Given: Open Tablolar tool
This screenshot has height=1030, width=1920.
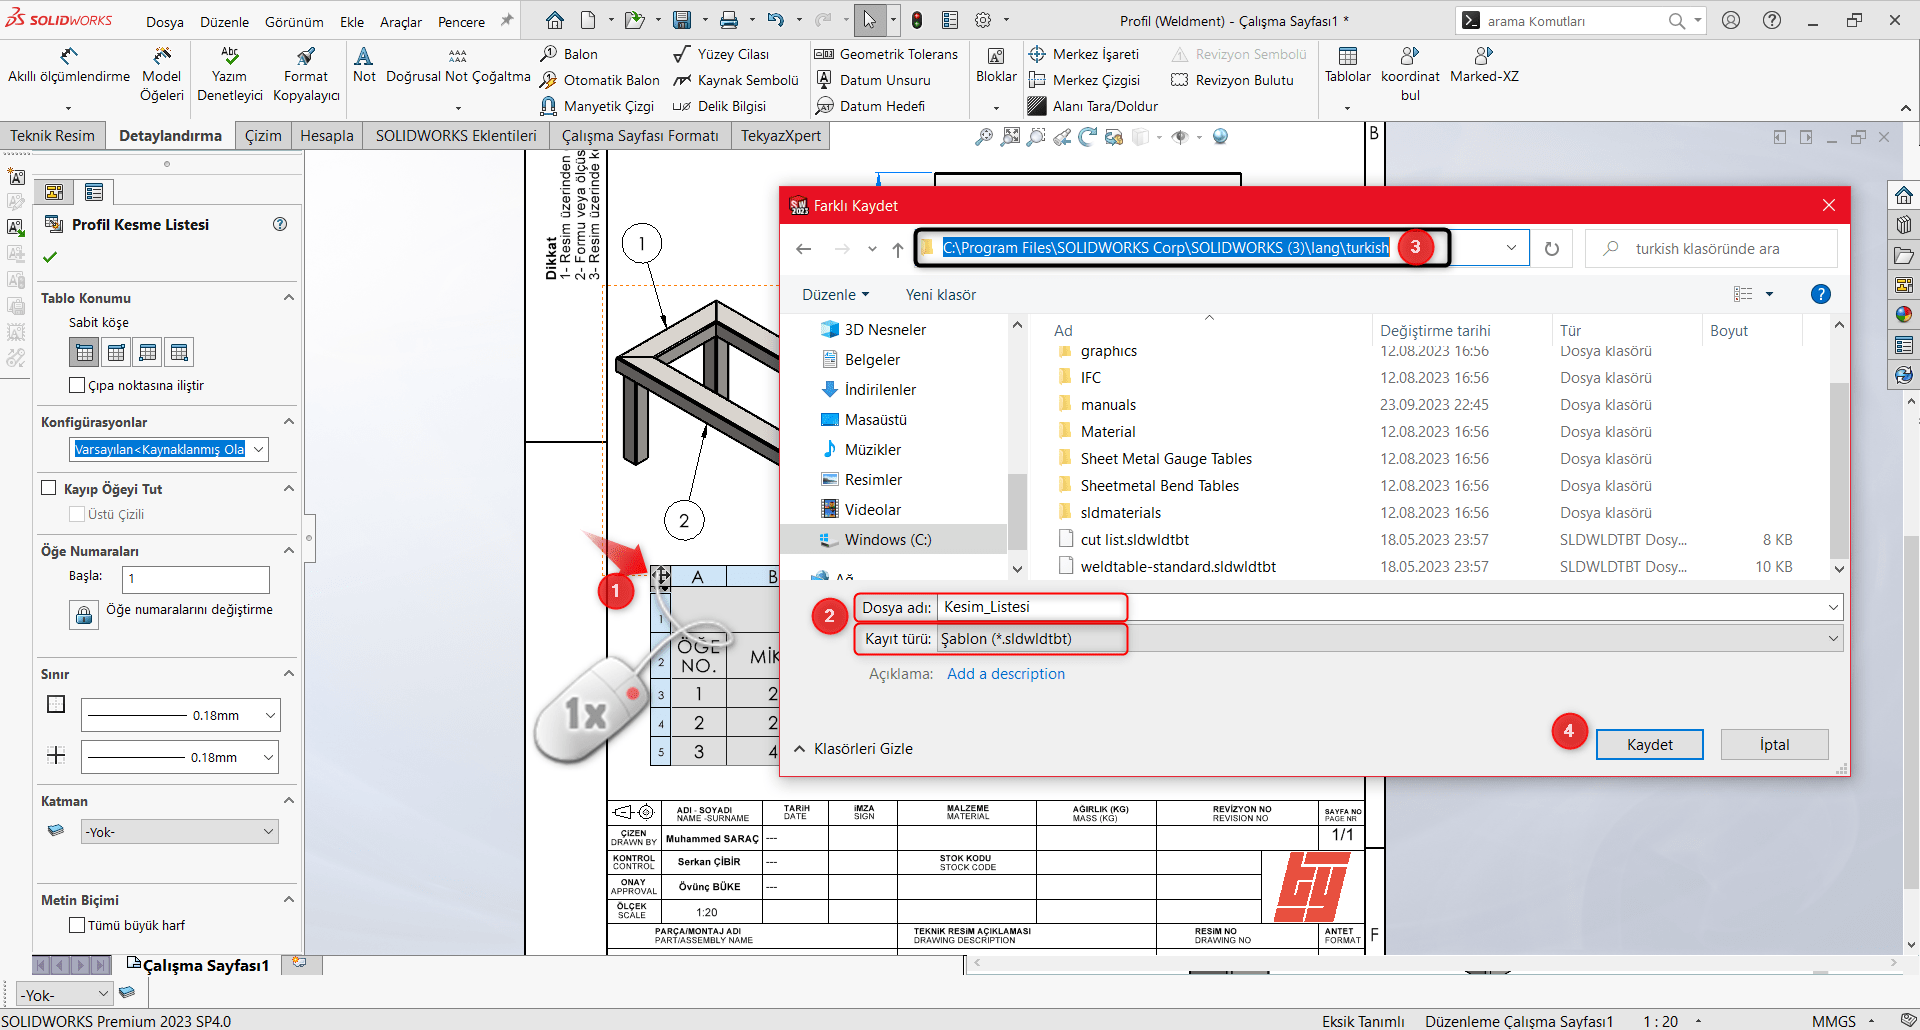Looking at the screenshot, I should click(1348, 66).
